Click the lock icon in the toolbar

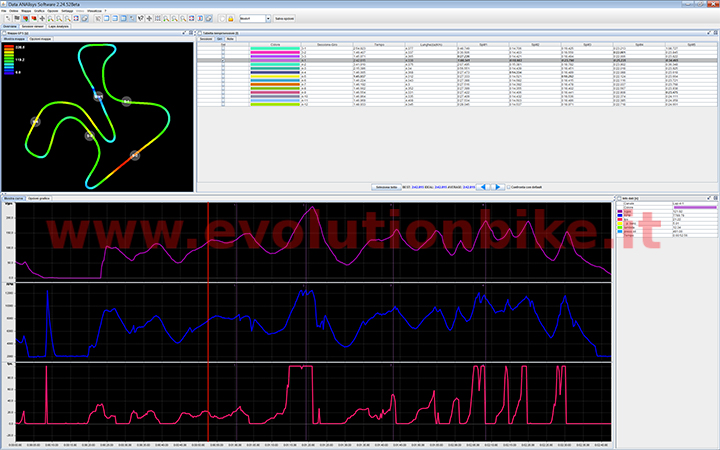232,18
